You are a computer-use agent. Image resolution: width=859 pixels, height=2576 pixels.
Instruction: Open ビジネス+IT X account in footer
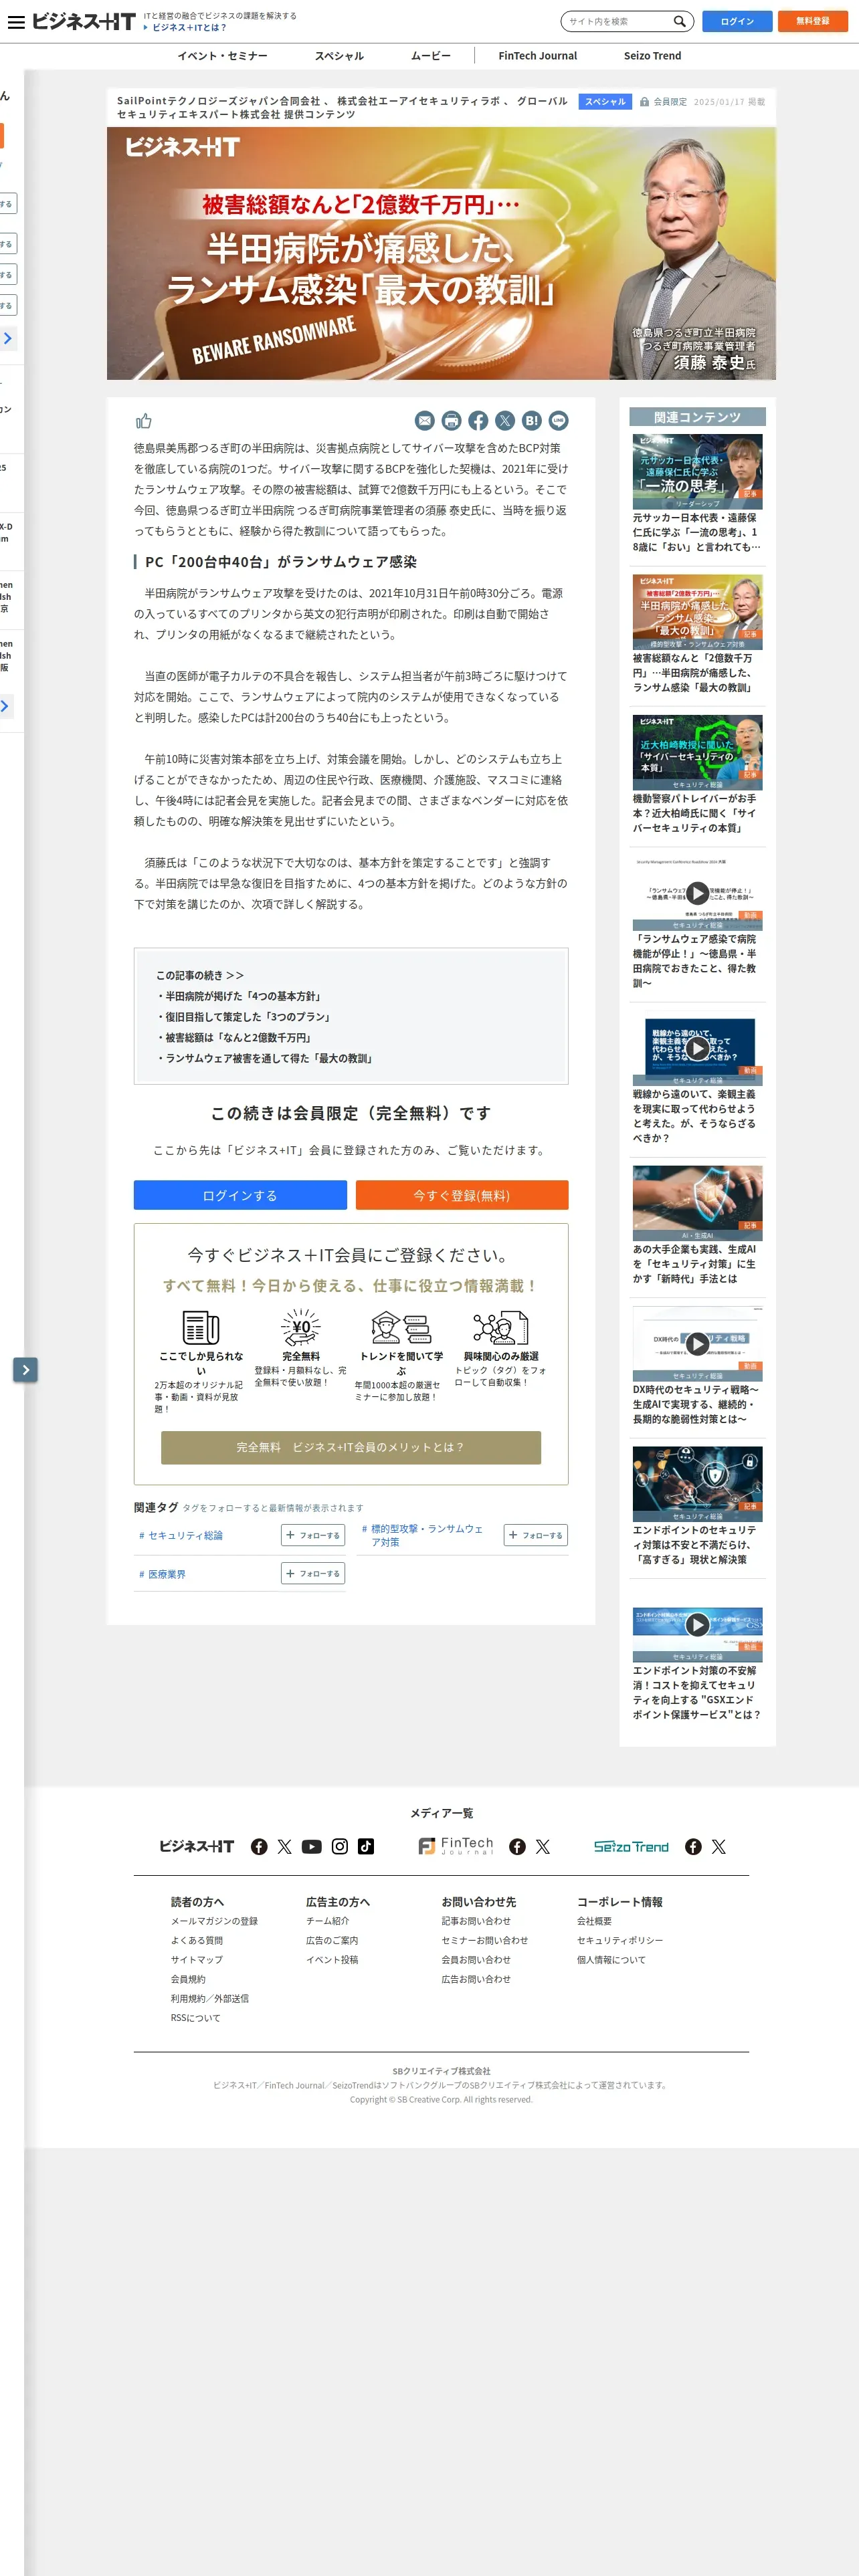[x=285, y=1846]
